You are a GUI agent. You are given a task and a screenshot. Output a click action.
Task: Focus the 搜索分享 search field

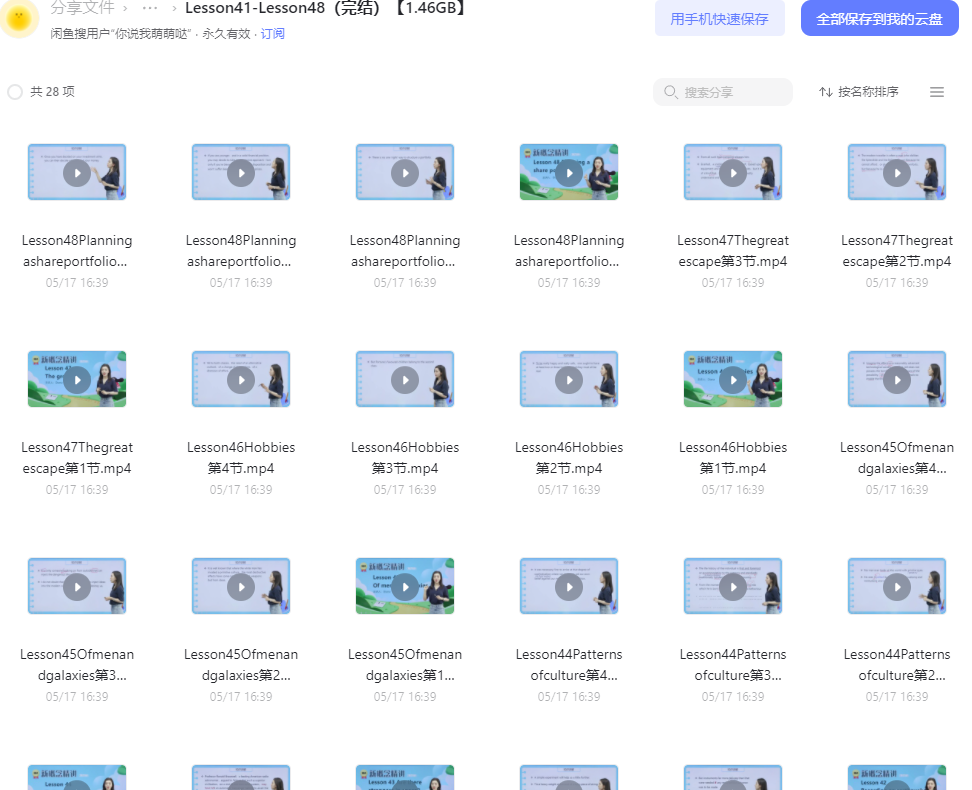coord(723,92)
